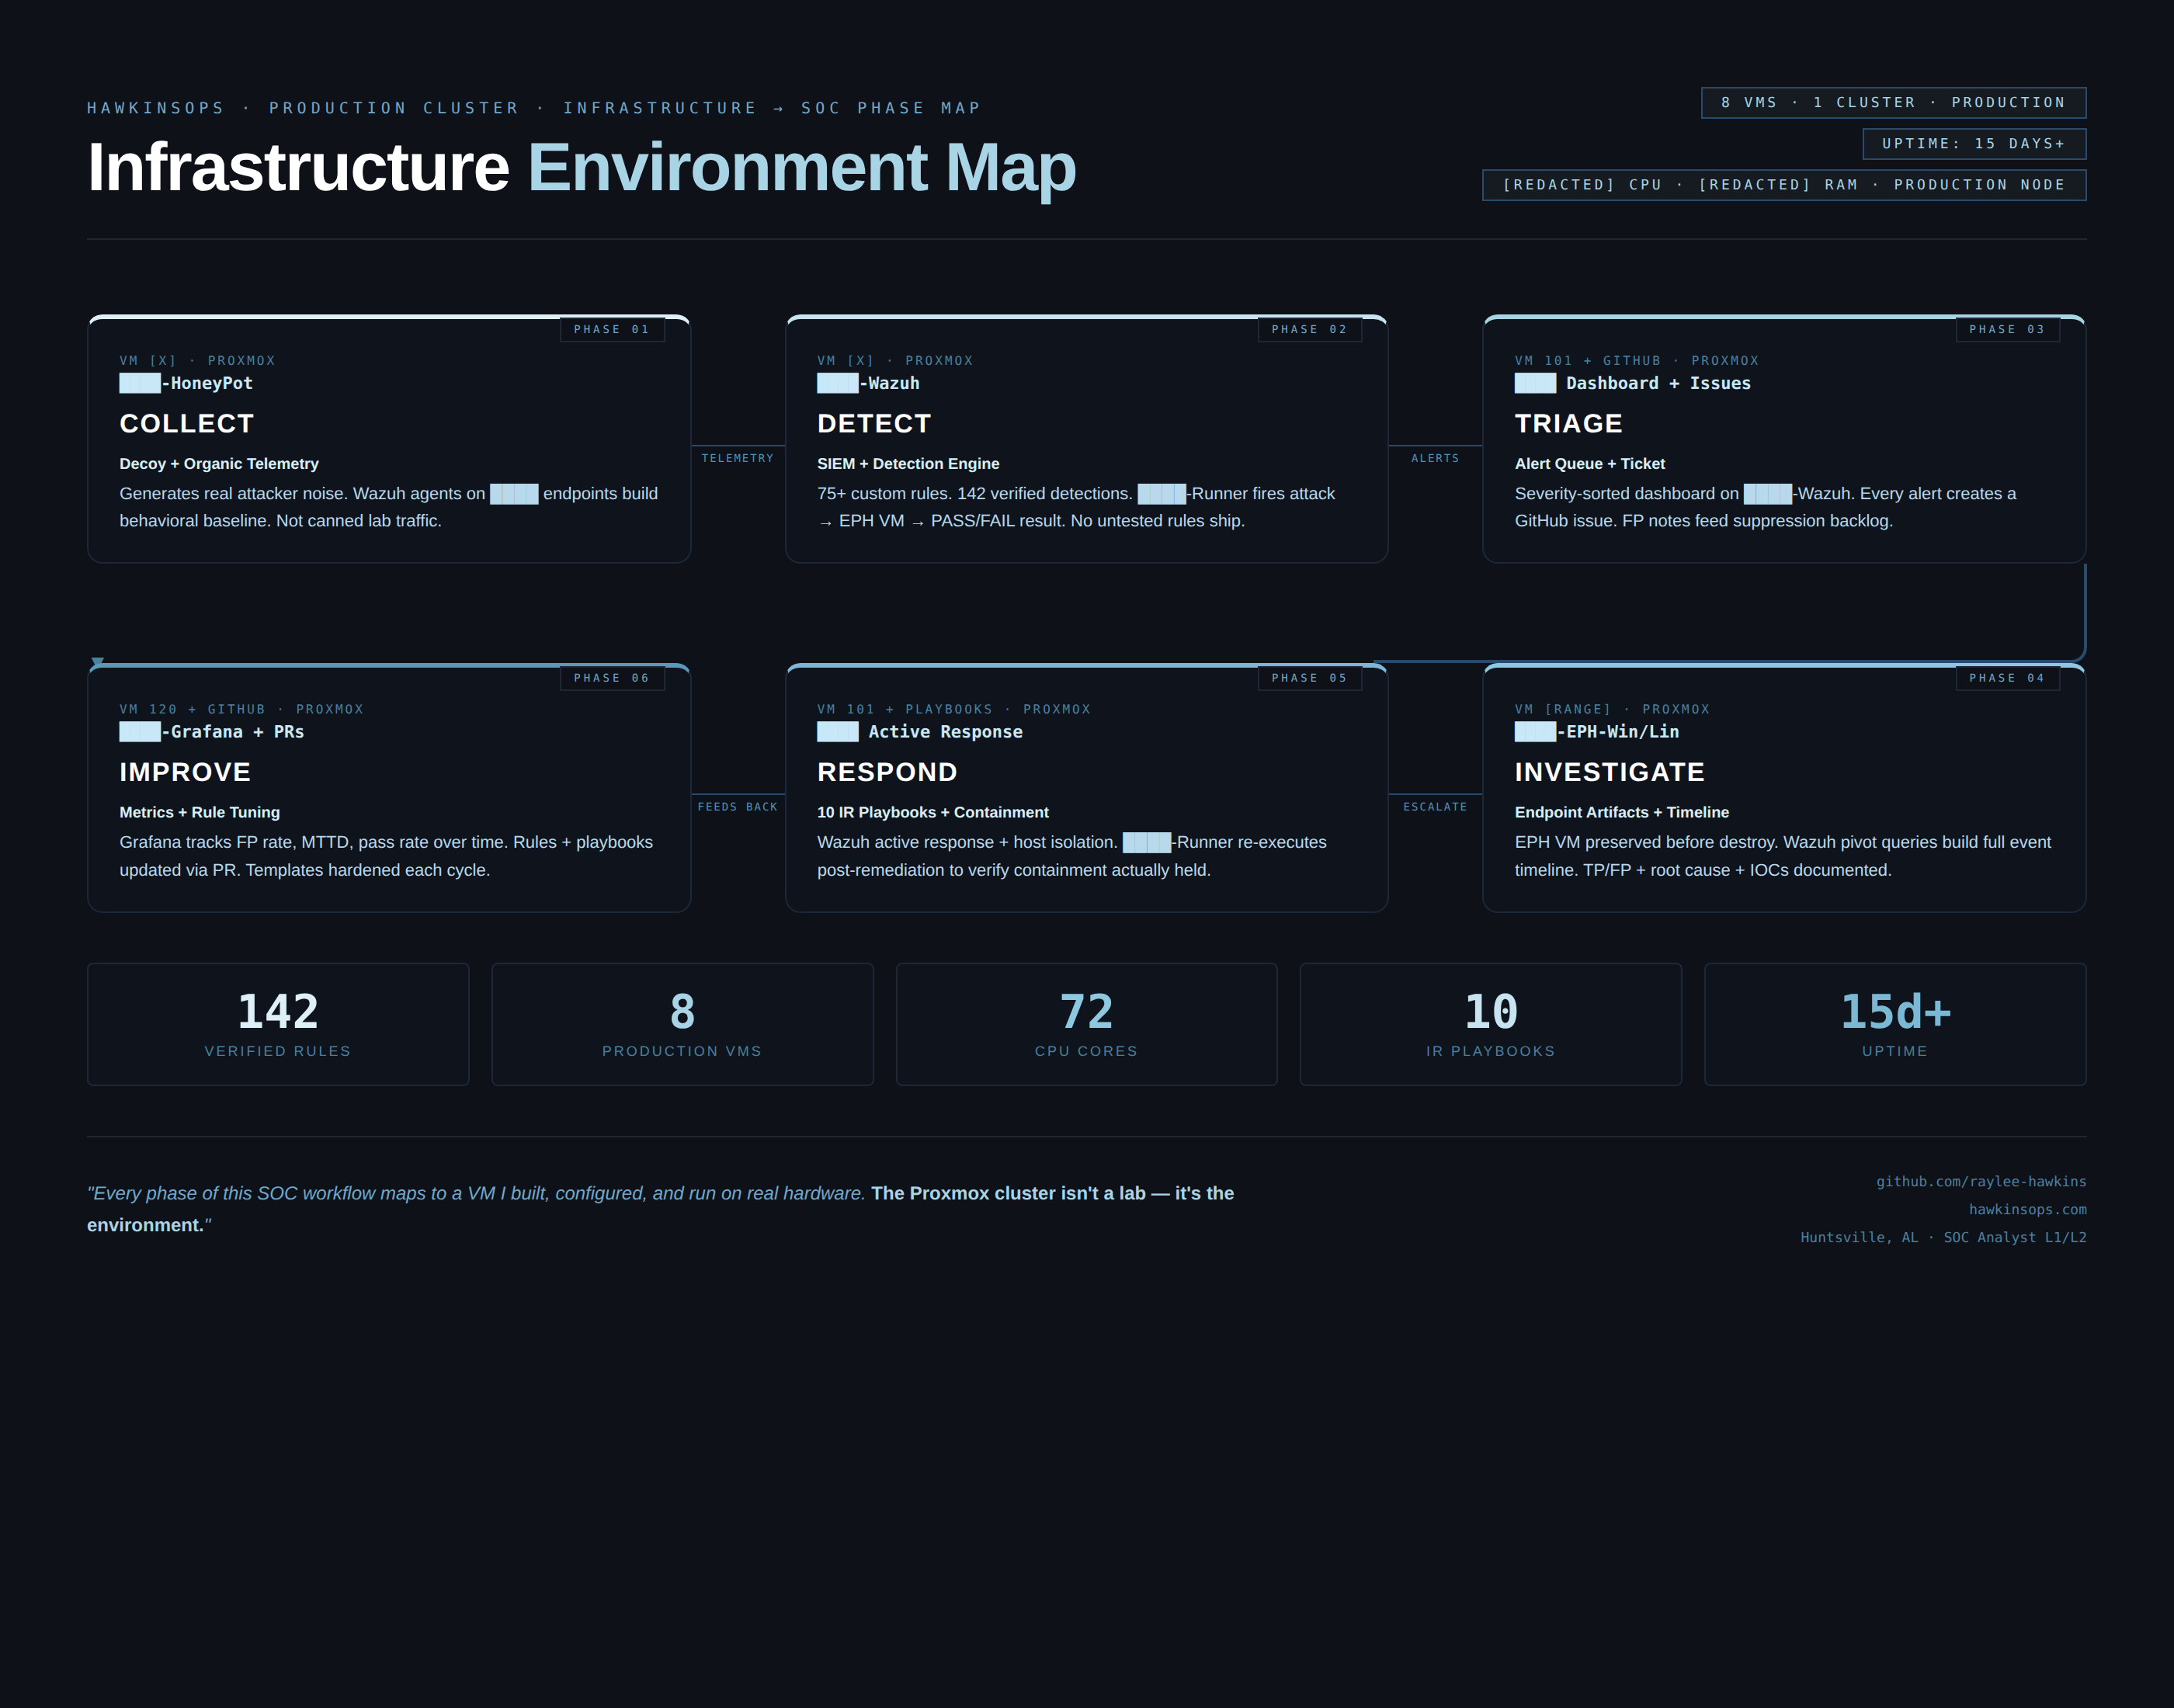Select the '8 PRODUCTION VMS' stat card

click(x=682, y=1024)
